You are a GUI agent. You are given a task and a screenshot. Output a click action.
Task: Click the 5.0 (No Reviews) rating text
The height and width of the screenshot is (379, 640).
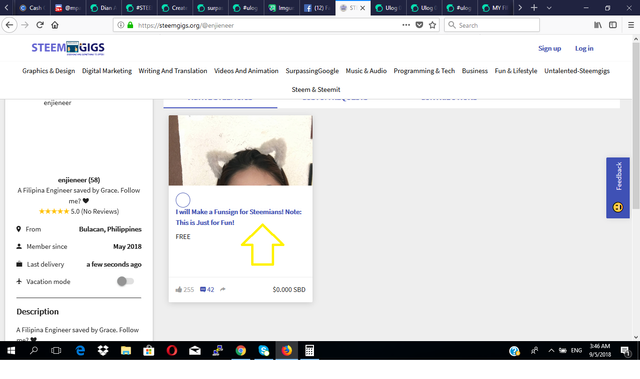pyautogui.click(x=95, y=211)
